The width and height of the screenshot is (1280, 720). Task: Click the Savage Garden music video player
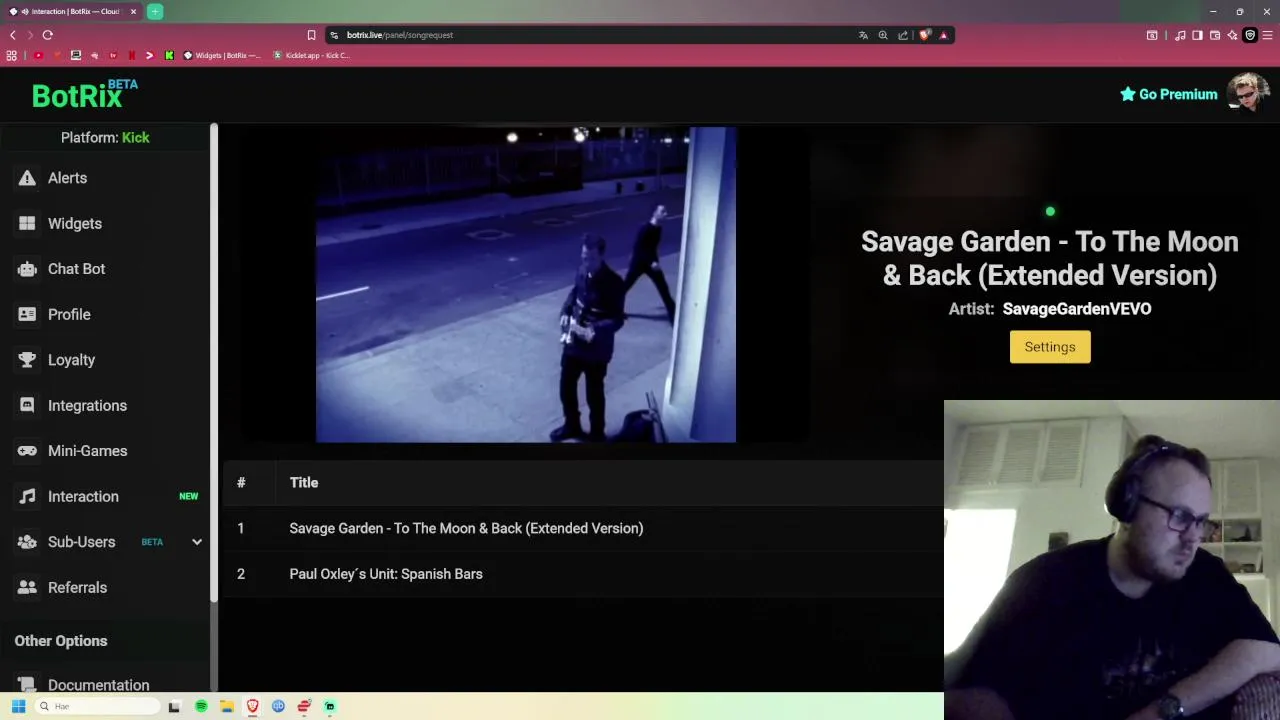pyautogui.click(x=526, y=284)
